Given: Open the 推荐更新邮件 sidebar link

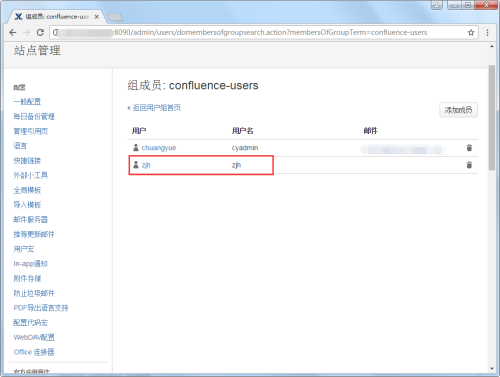Looking at the screenshot, I should (x=34, y=234).
